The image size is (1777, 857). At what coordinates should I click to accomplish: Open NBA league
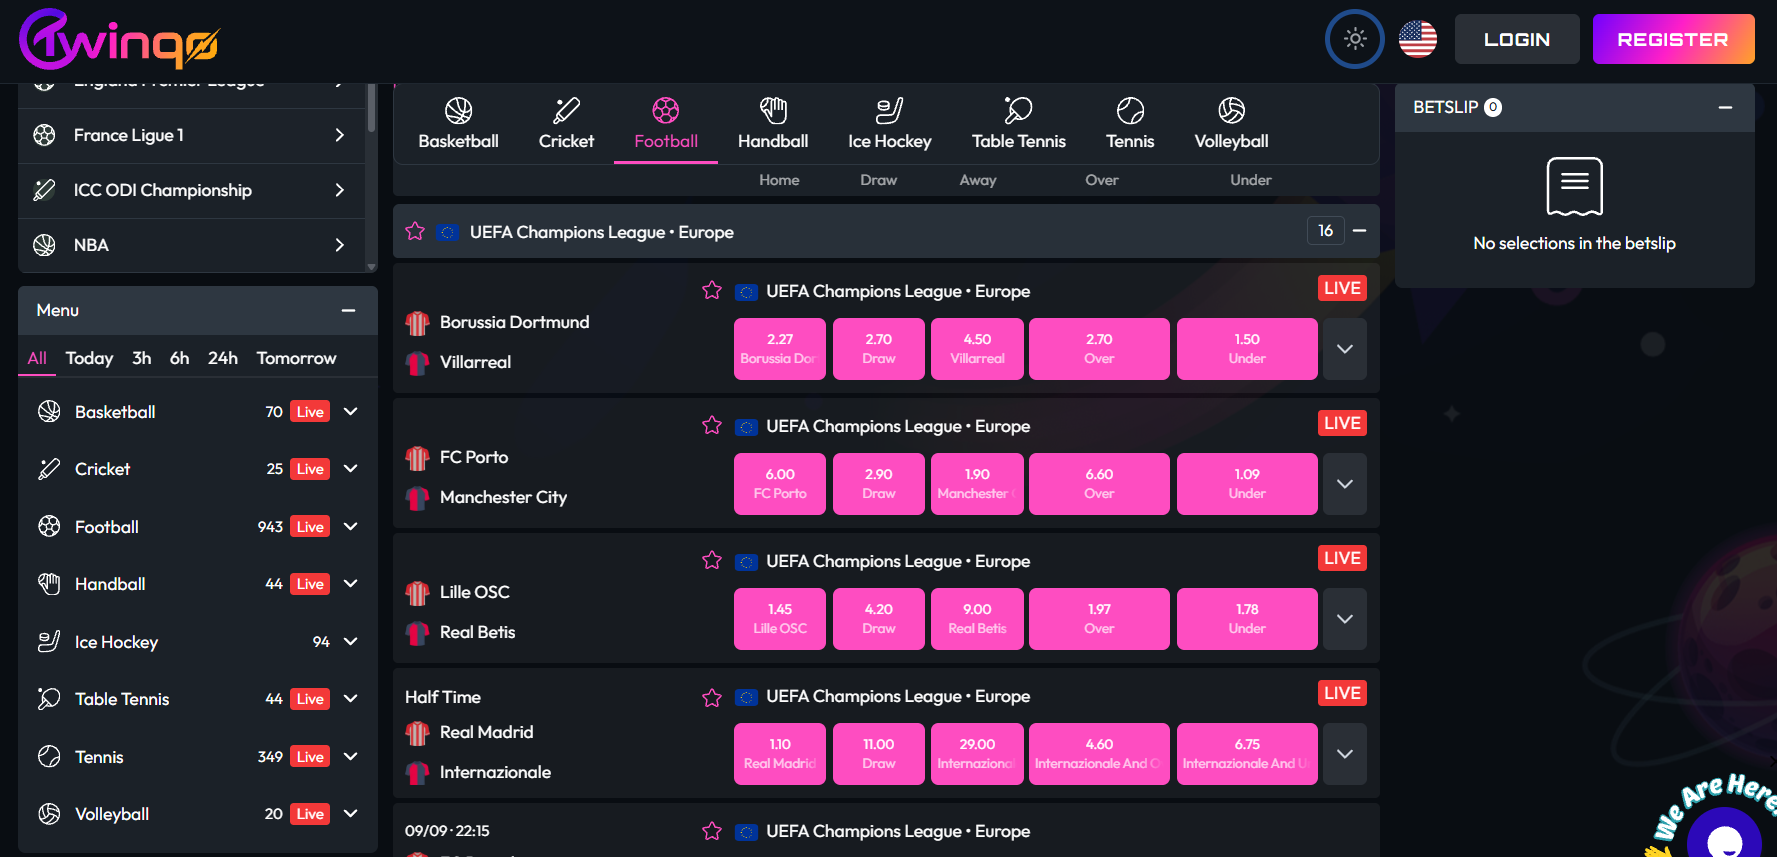tap(191, 245)
